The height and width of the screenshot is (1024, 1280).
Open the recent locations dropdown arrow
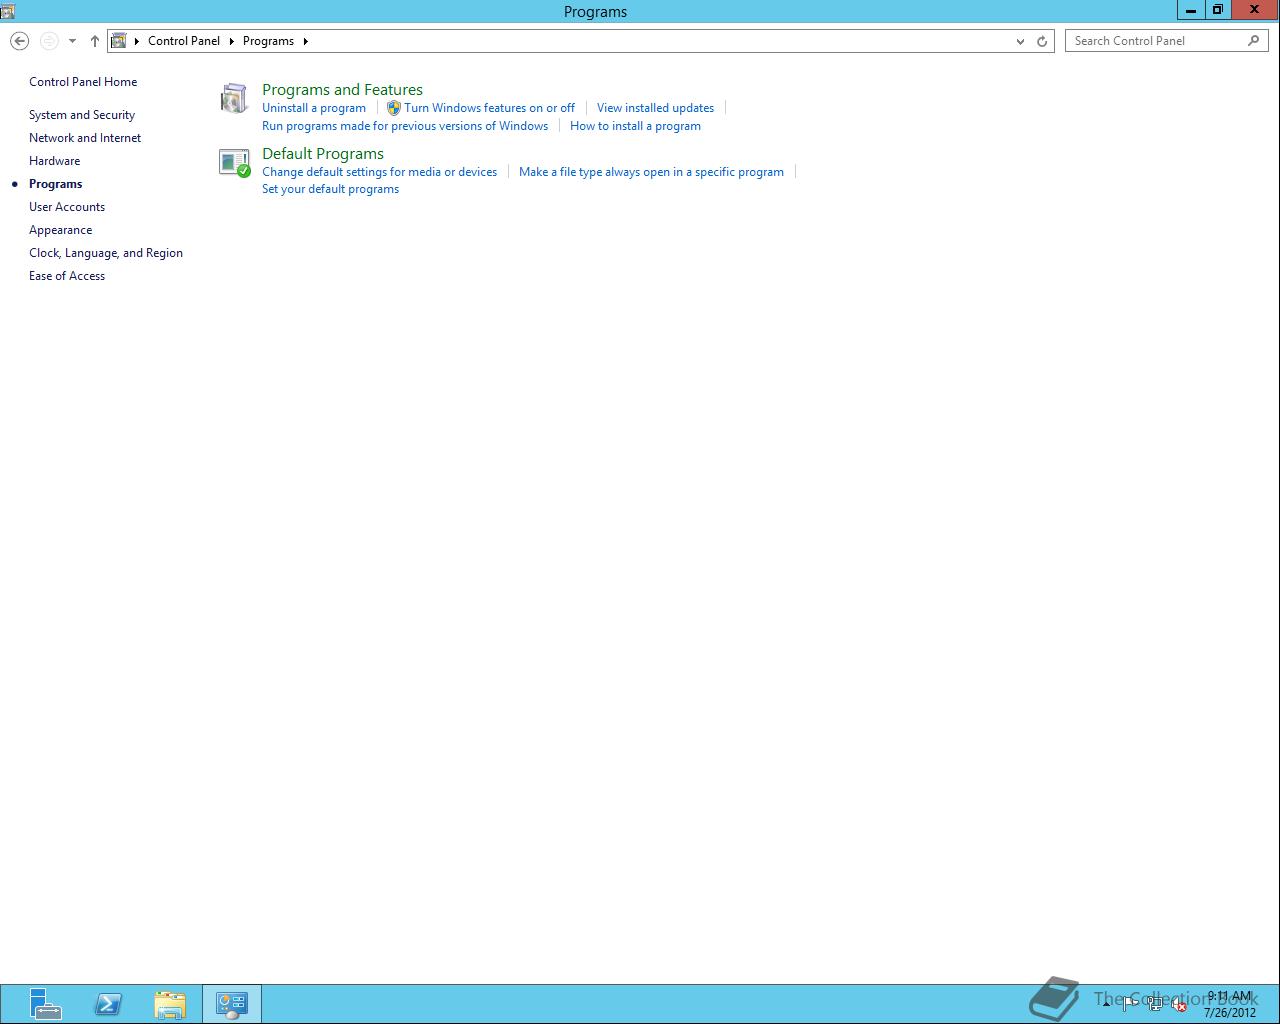[x=72, y=41]
